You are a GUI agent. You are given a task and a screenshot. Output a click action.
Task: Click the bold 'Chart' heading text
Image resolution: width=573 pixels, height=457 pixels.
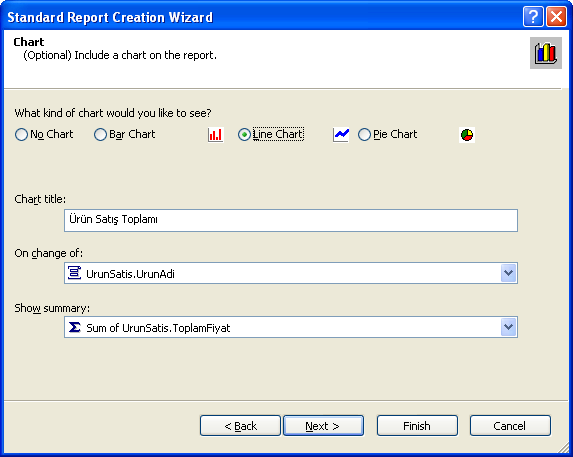(29, 42)
